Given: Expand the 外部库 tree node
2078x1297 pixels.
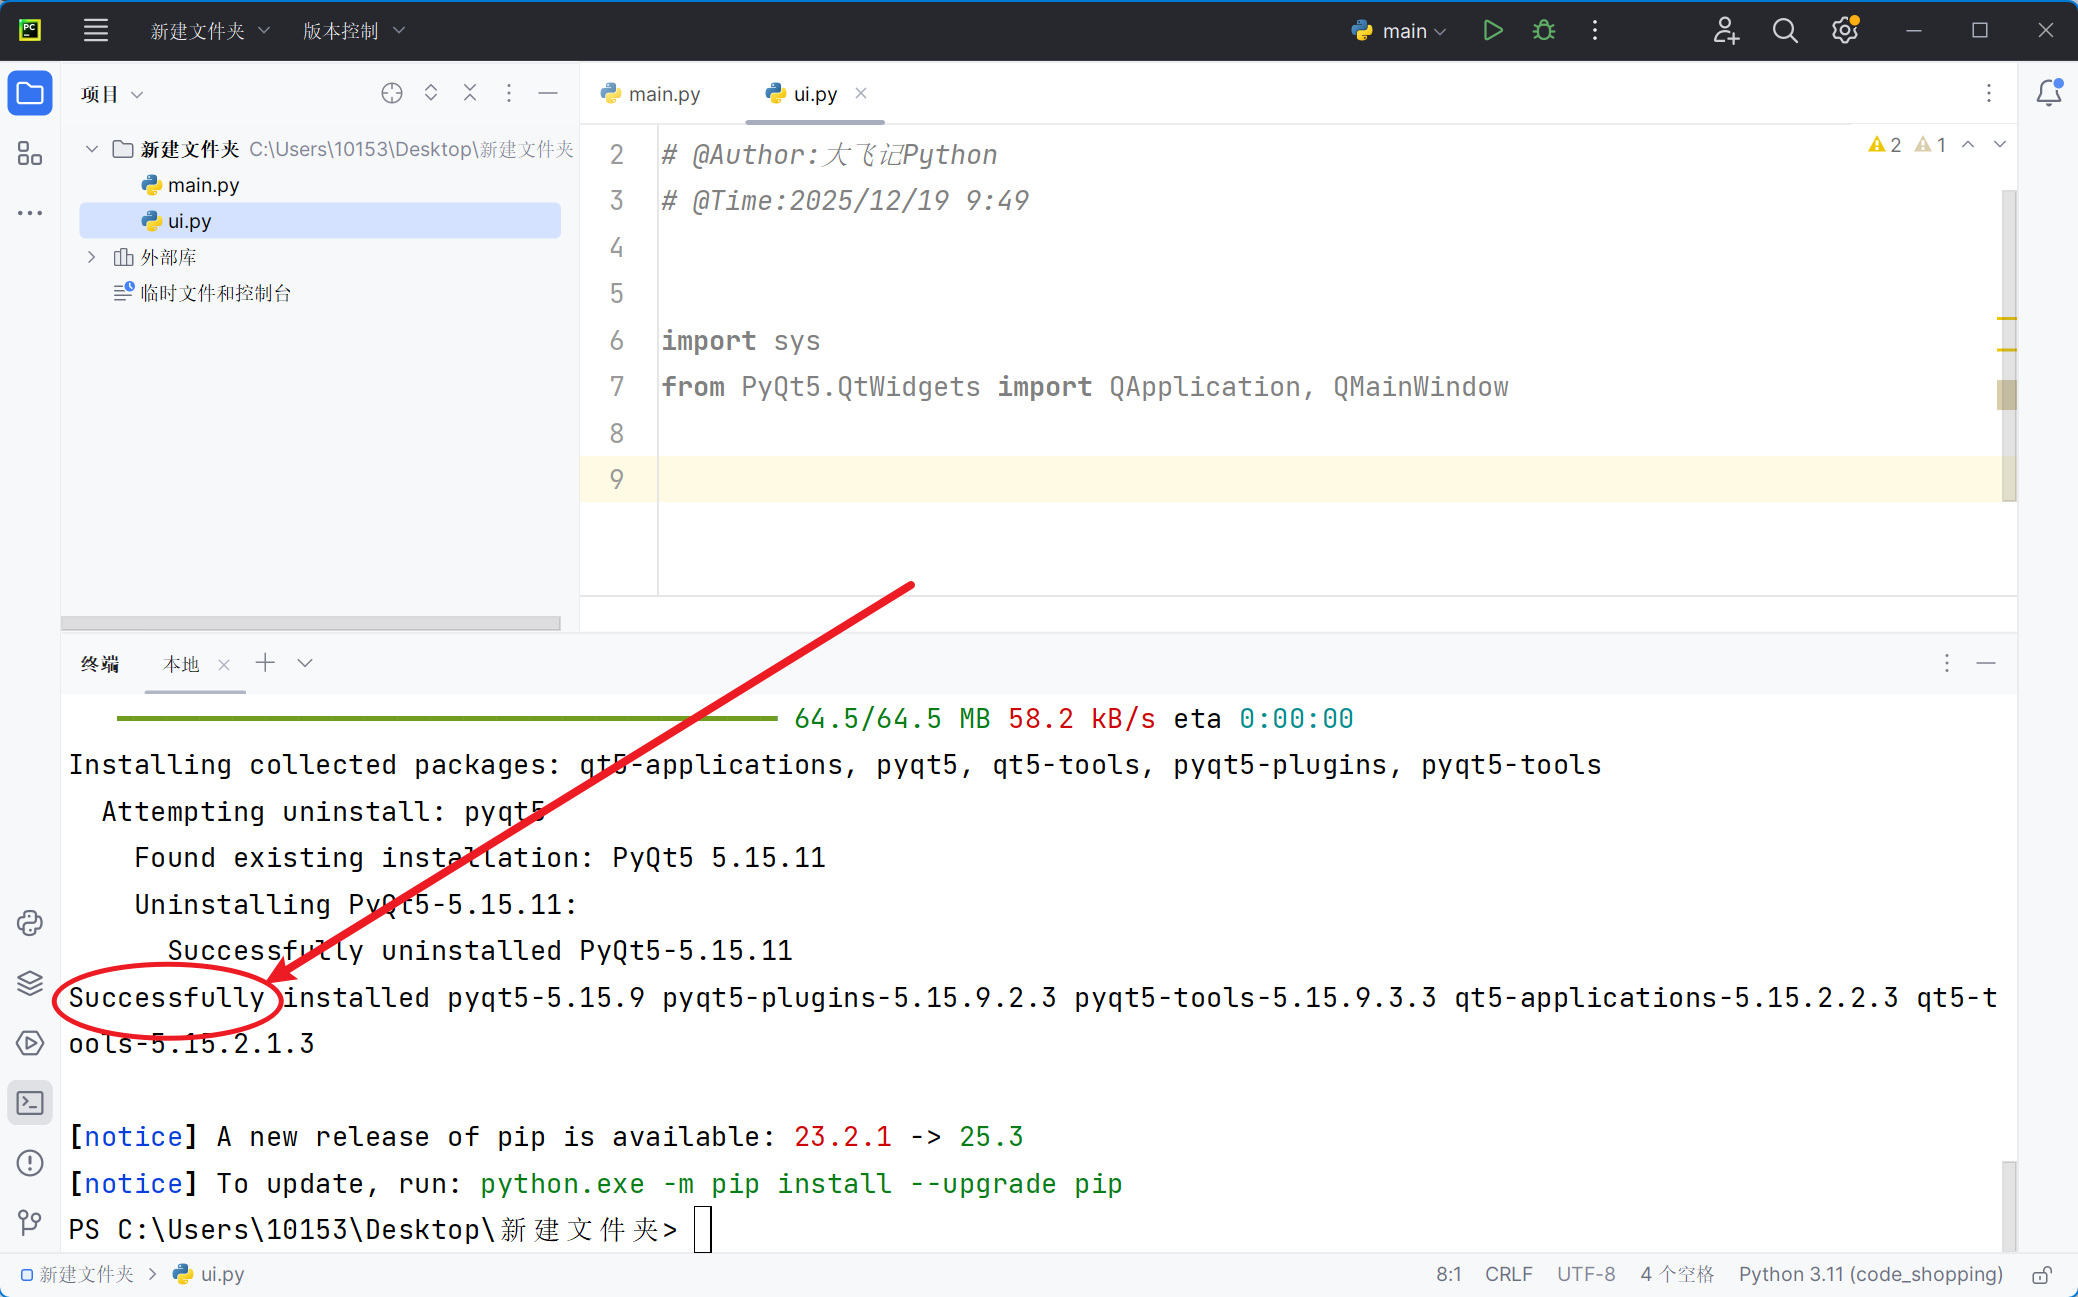Looking at the screenshot, I should [91, 257].
